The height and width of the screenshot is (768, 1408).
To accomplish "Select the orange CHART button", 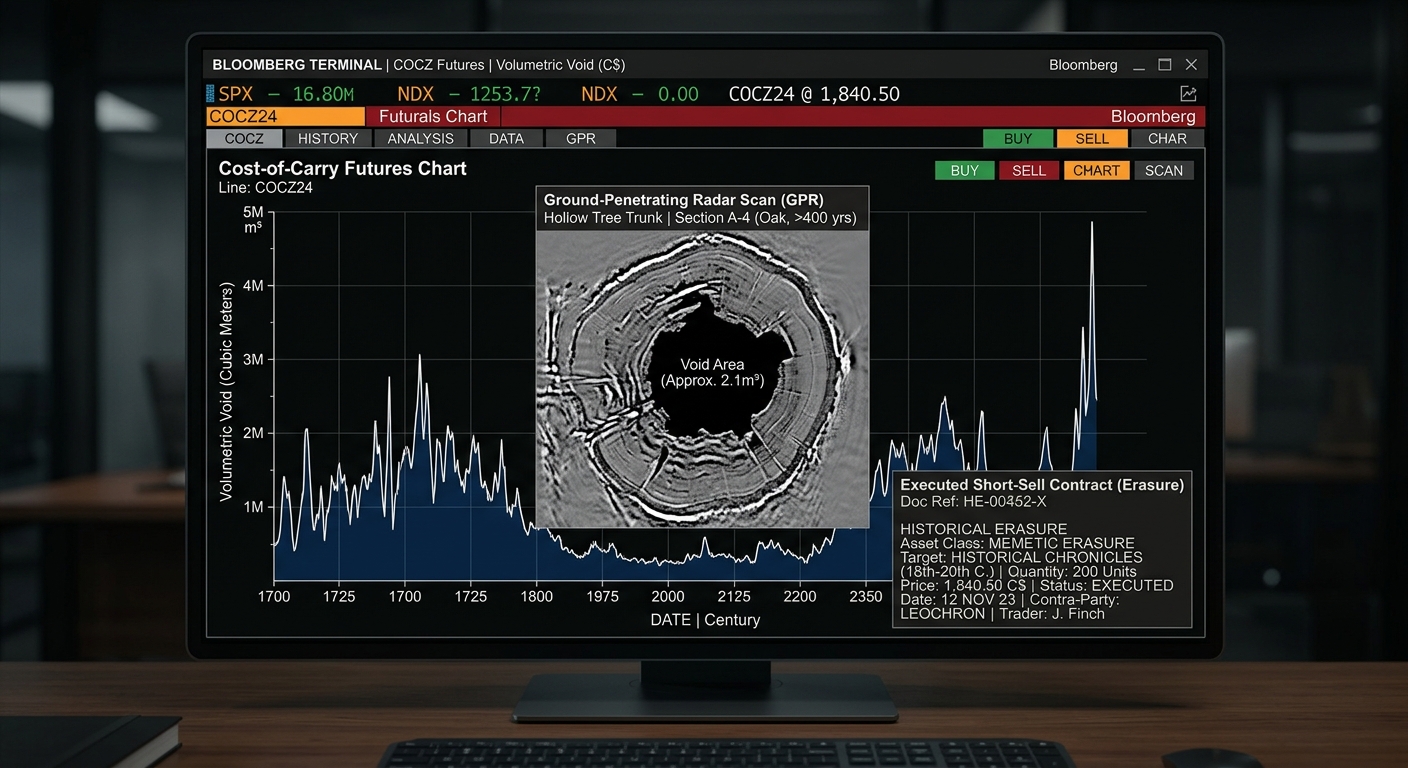I will tap(1097, 171).
